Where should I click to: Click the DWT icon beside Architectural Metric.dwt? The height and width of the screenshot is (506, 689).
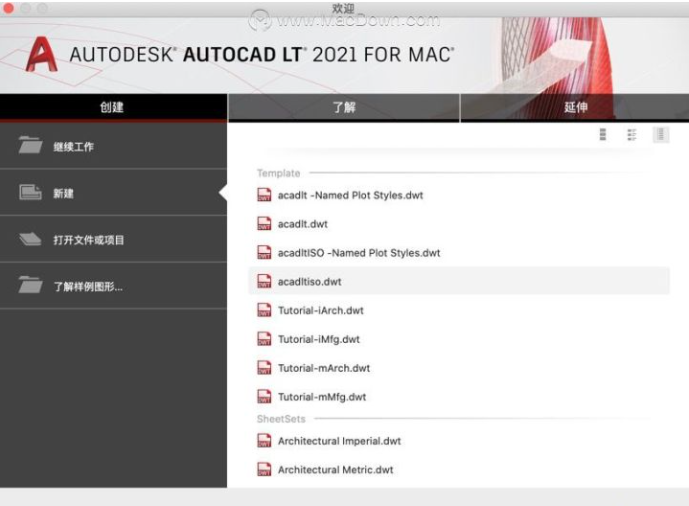[264, 470]
